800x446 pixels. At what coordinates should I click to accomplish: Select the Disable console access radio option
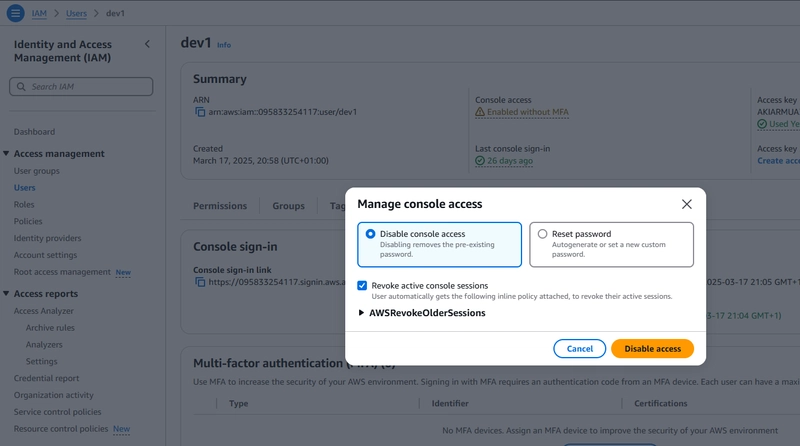pyautogui.click(x=370, y=234)
